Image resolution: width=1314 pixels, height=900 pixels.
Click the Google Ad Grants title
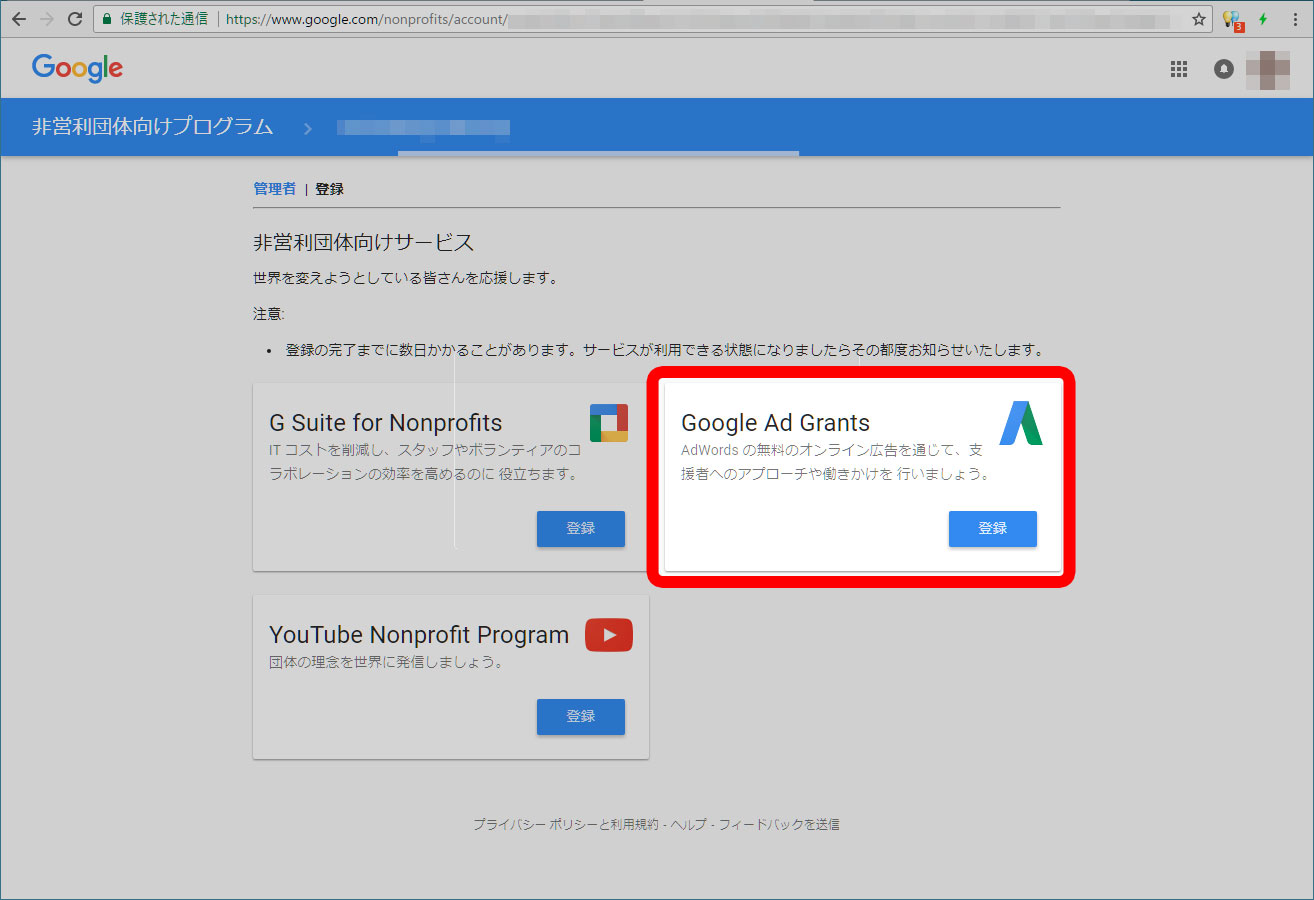pos(776,422)
